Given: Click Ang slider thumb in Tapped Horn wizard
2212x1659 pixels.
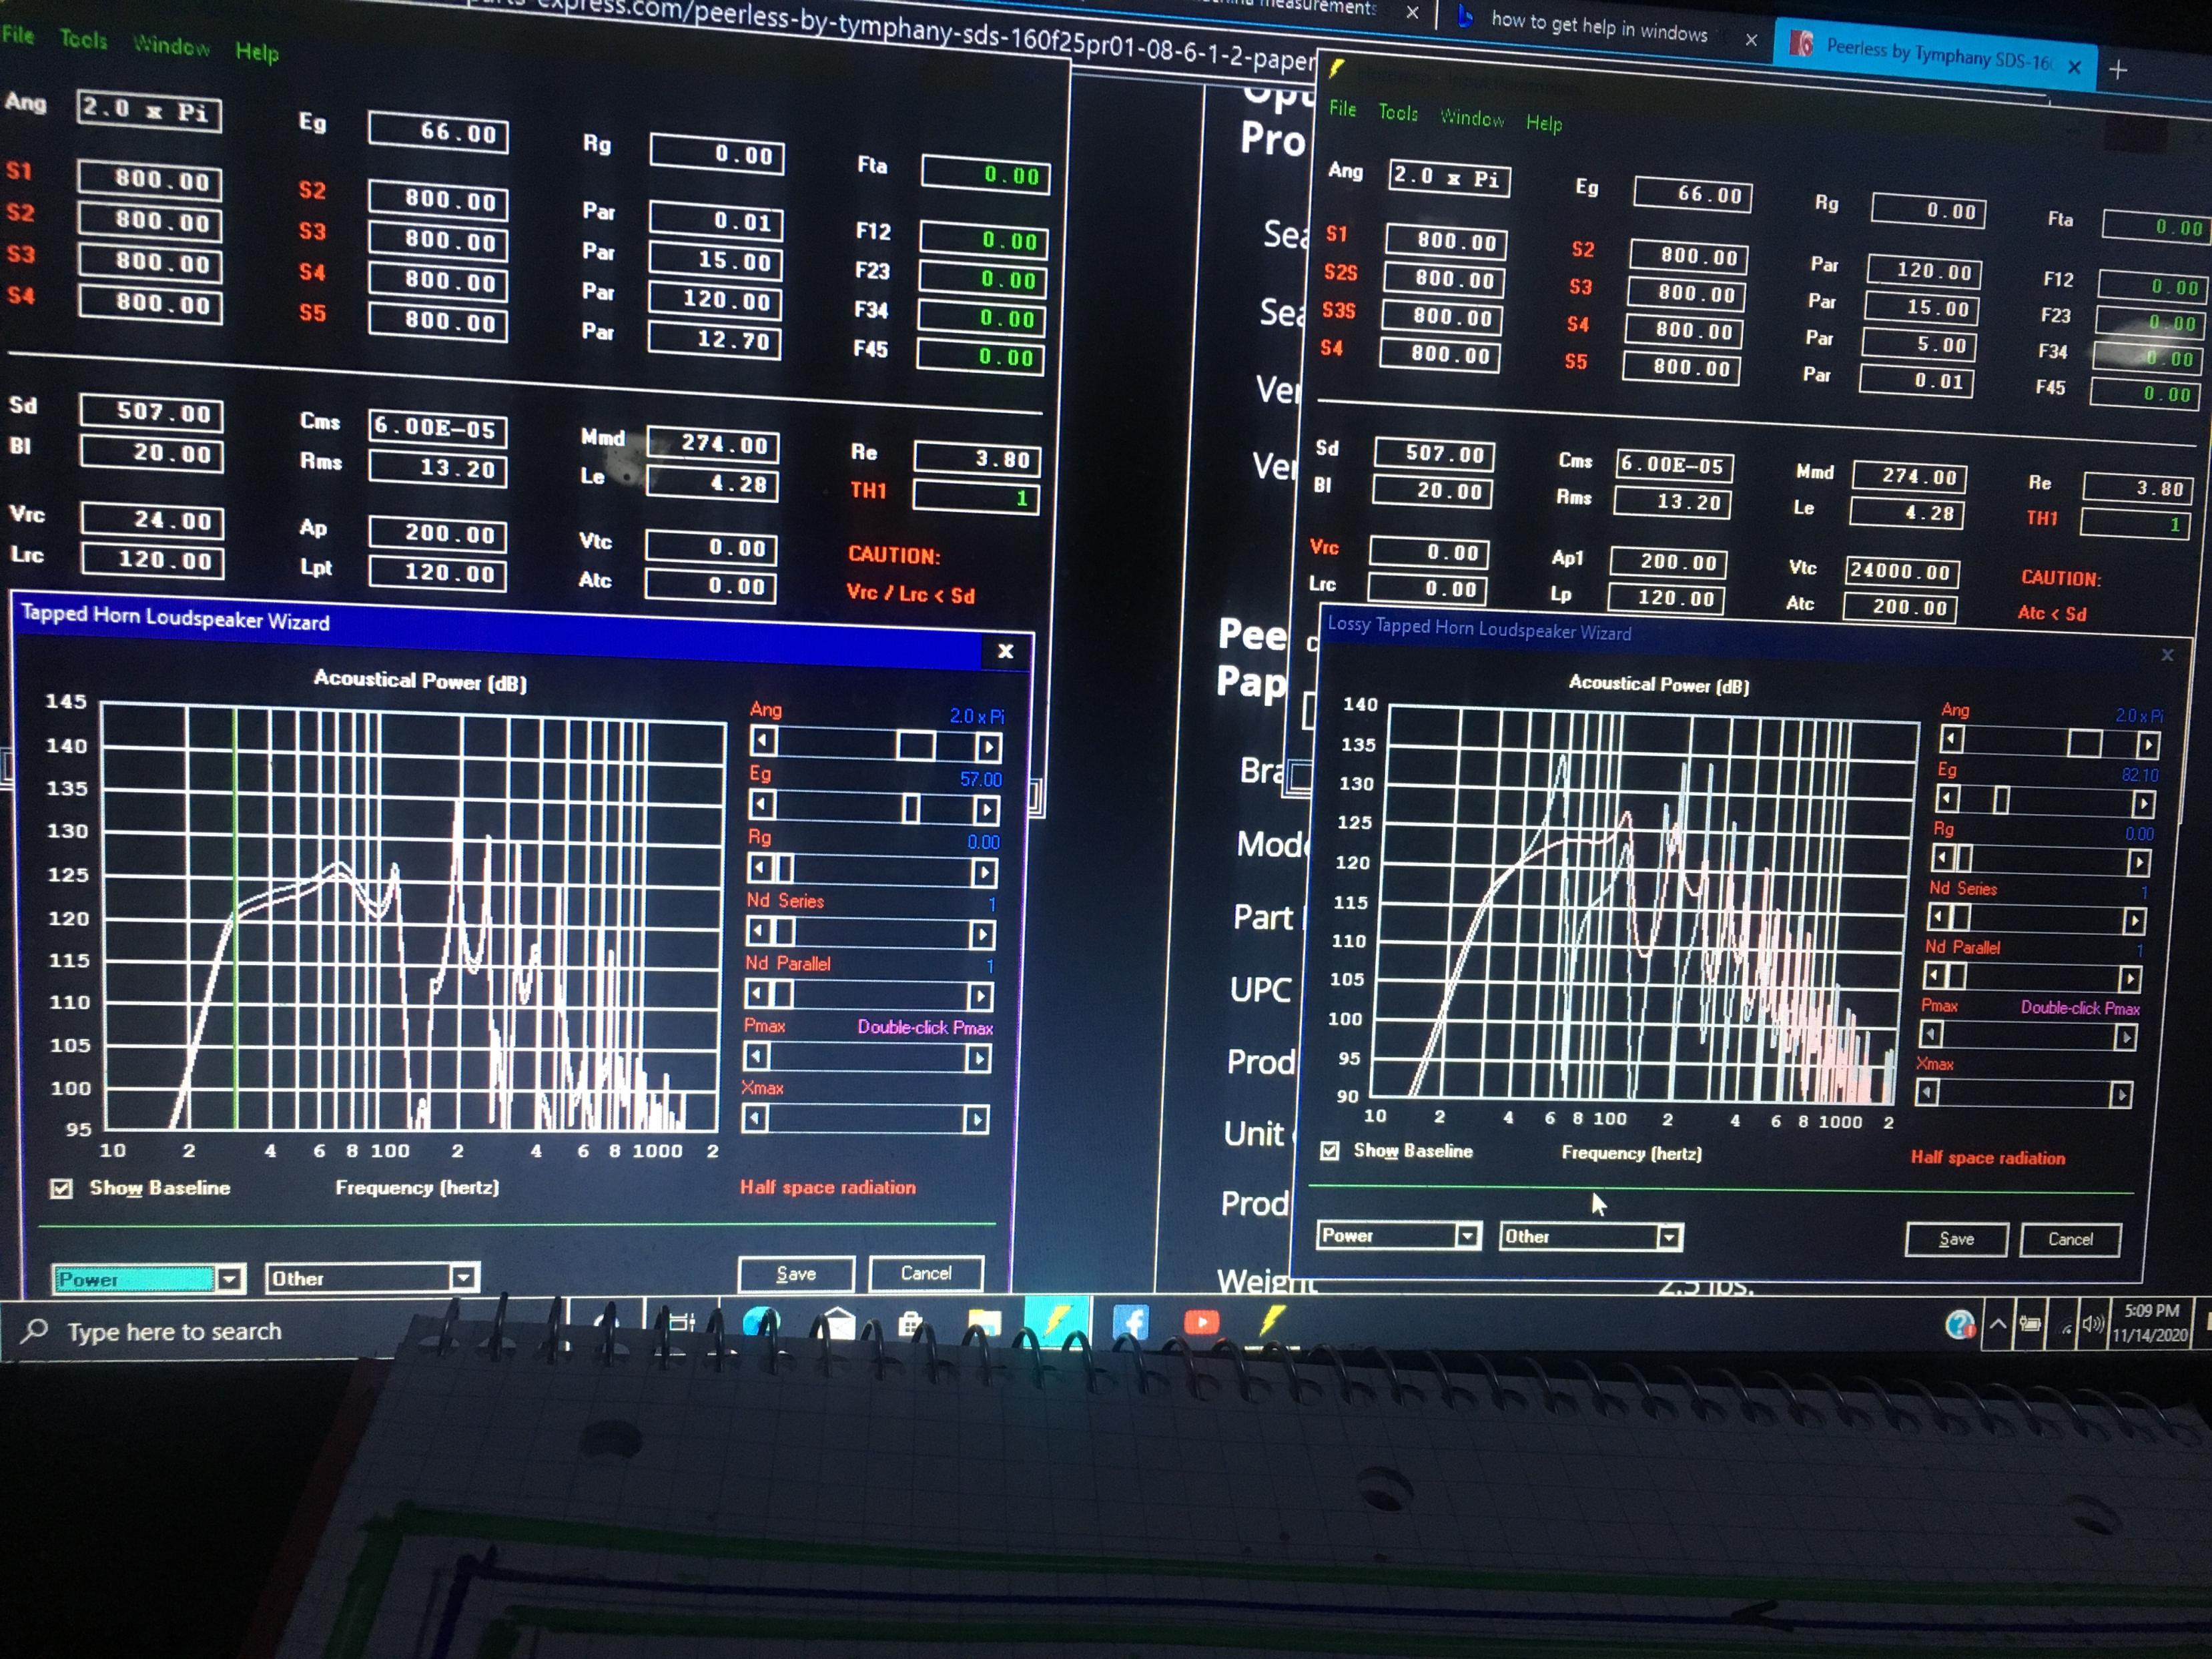Looking at the screenshot, I should [915, 745].
